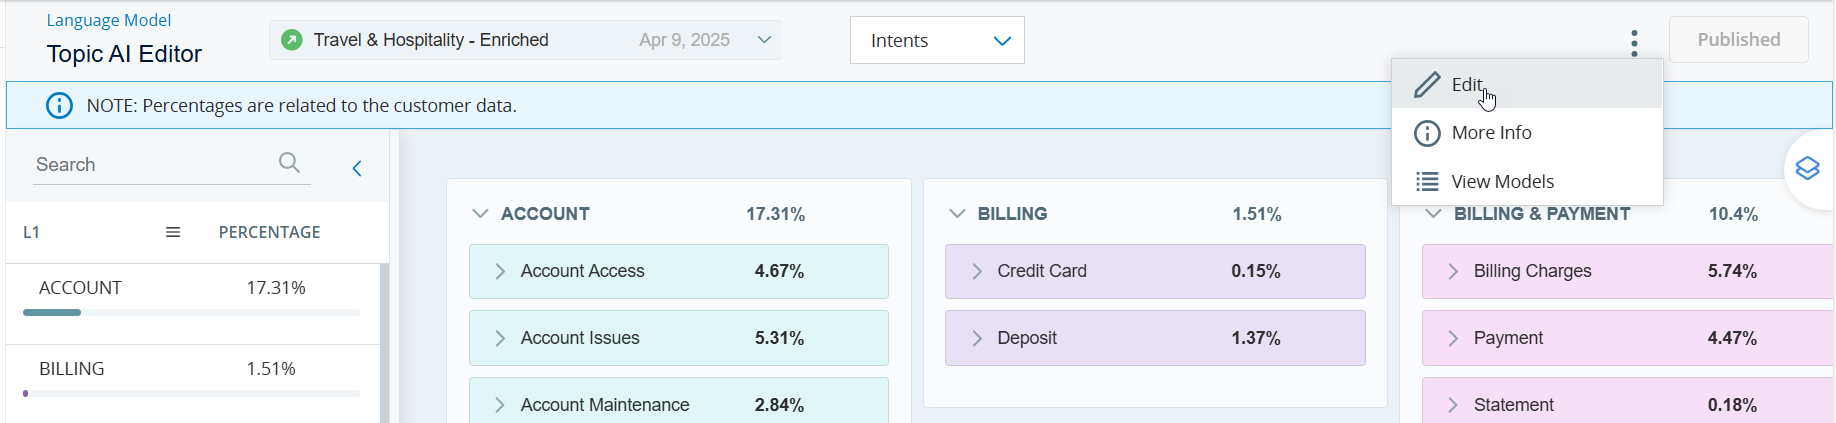The width and height of the screenshot is (1836, 423).
Task: Select View Models menu entry
Action: click(1502, 181)
